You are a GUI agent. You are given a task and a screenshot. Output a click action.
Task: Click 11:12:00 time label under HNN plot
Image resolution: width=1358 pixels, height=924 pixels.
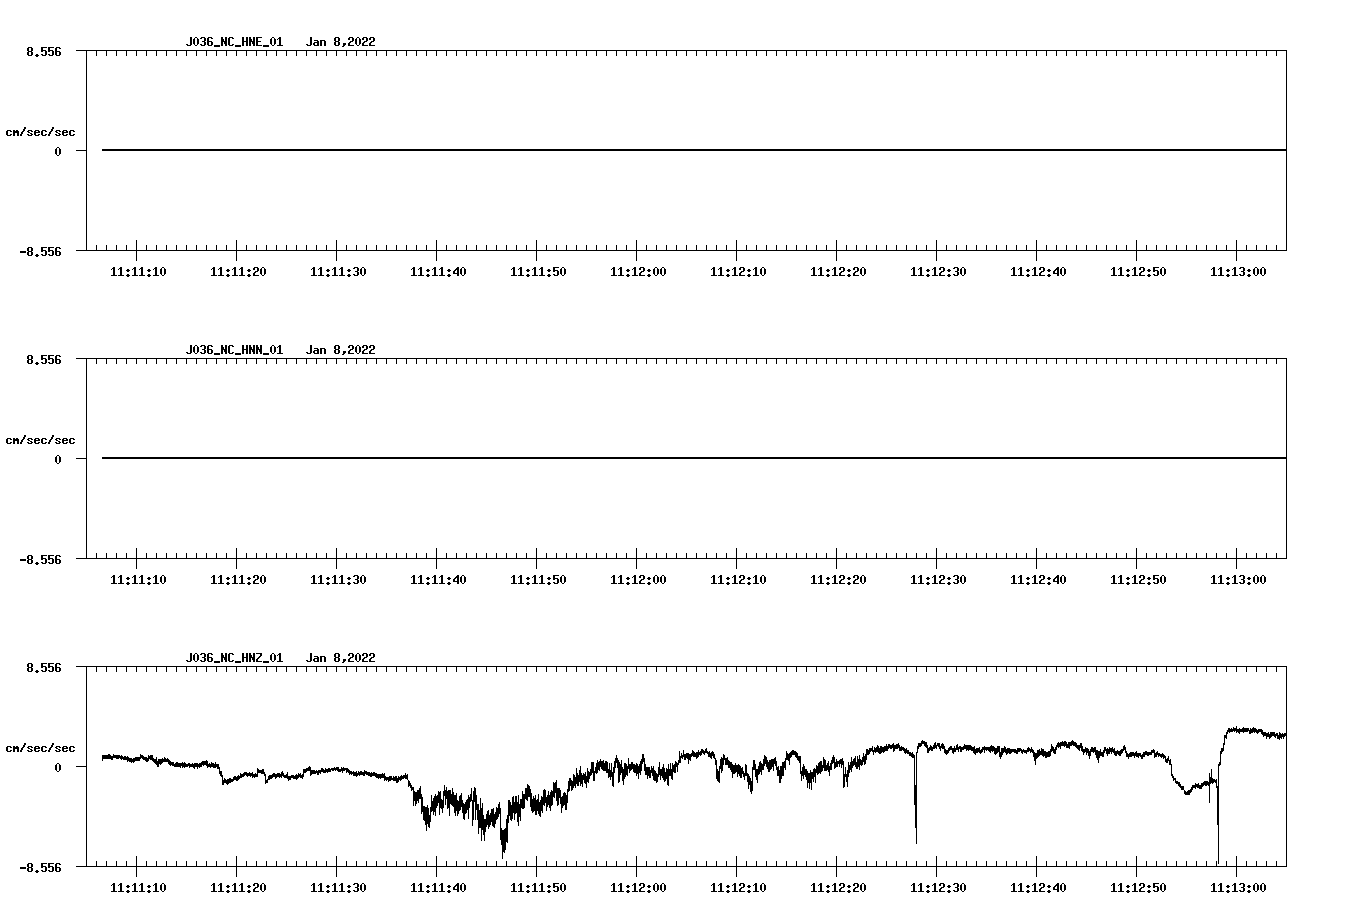click(x=638, y=580)
